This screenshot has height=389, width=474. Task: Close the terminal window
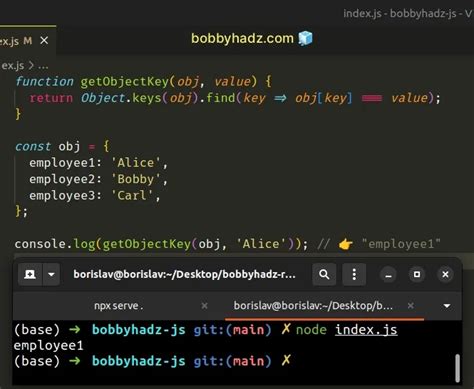445,274
